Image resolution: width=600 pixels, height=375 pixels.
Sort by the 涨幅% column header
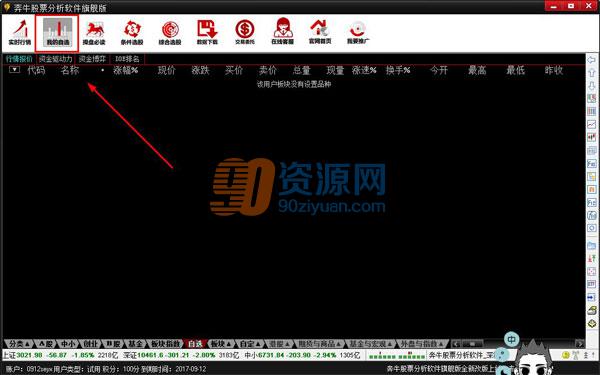126,70
